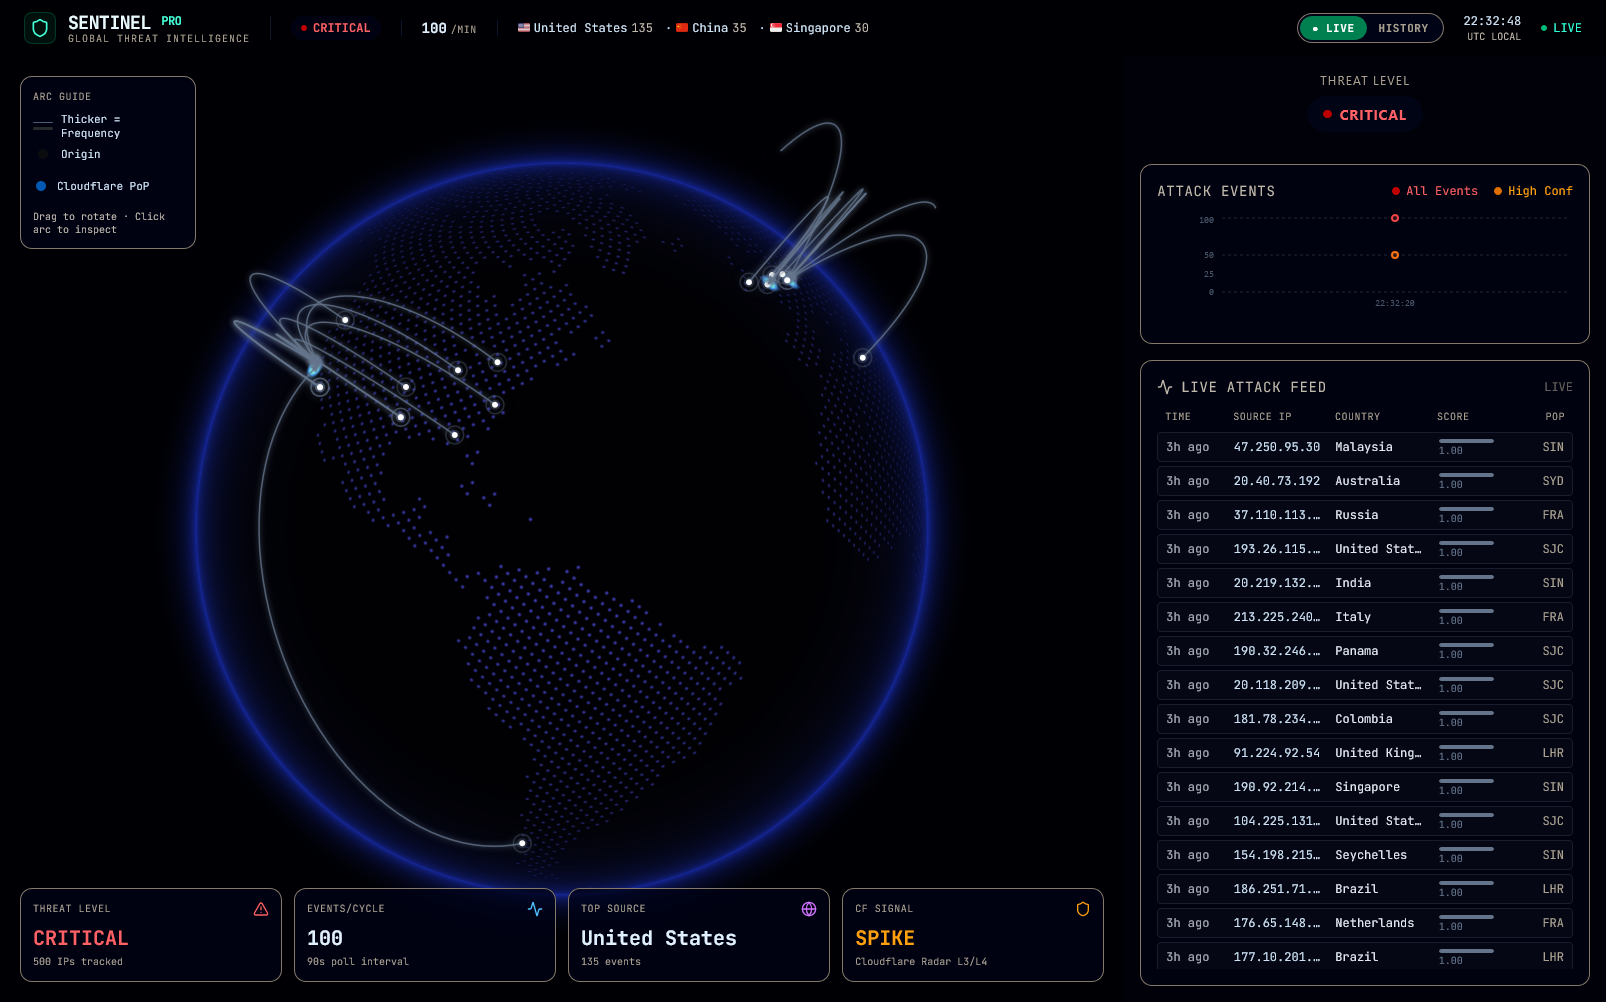This screenshot has height=1002, width=1606.
Task: Click the SYD PoP code in Australia row
Action: (1553, 481)
